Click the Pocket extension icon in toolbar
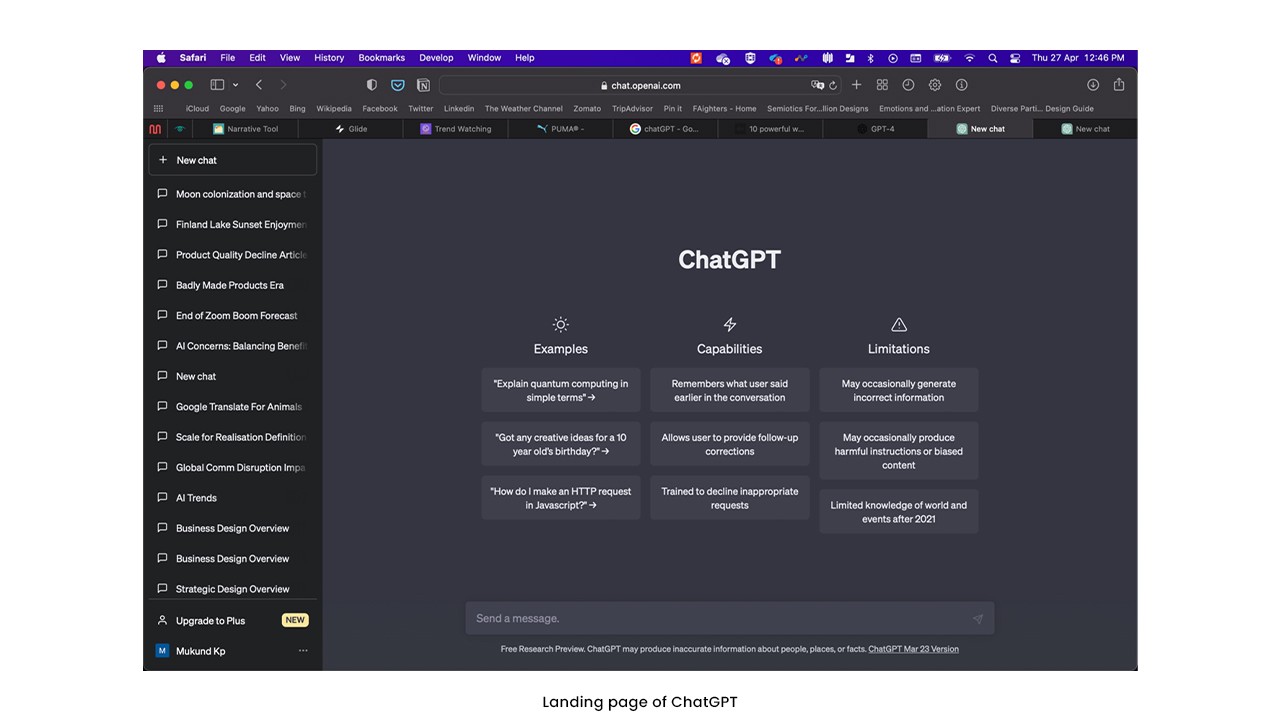Screen dimensions: 1280x720 coord(397,85)
